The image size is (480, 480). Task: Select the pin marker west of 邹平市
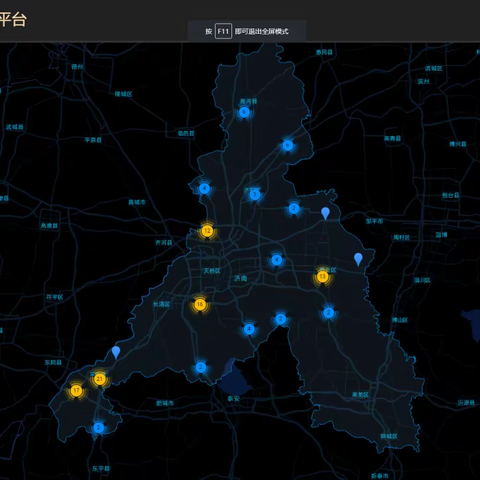[325, 213]
